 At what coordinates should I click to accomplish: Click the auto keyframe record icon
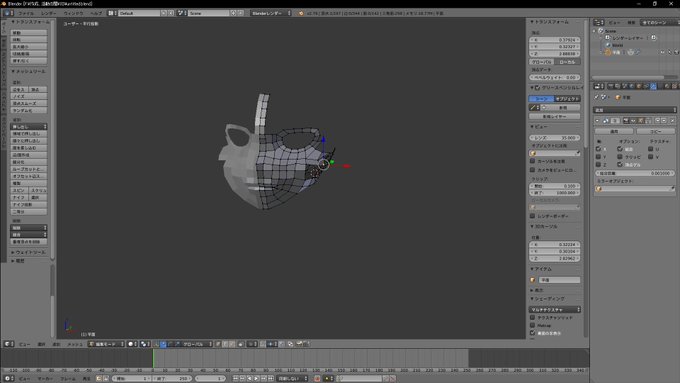(x=317, y=379)
